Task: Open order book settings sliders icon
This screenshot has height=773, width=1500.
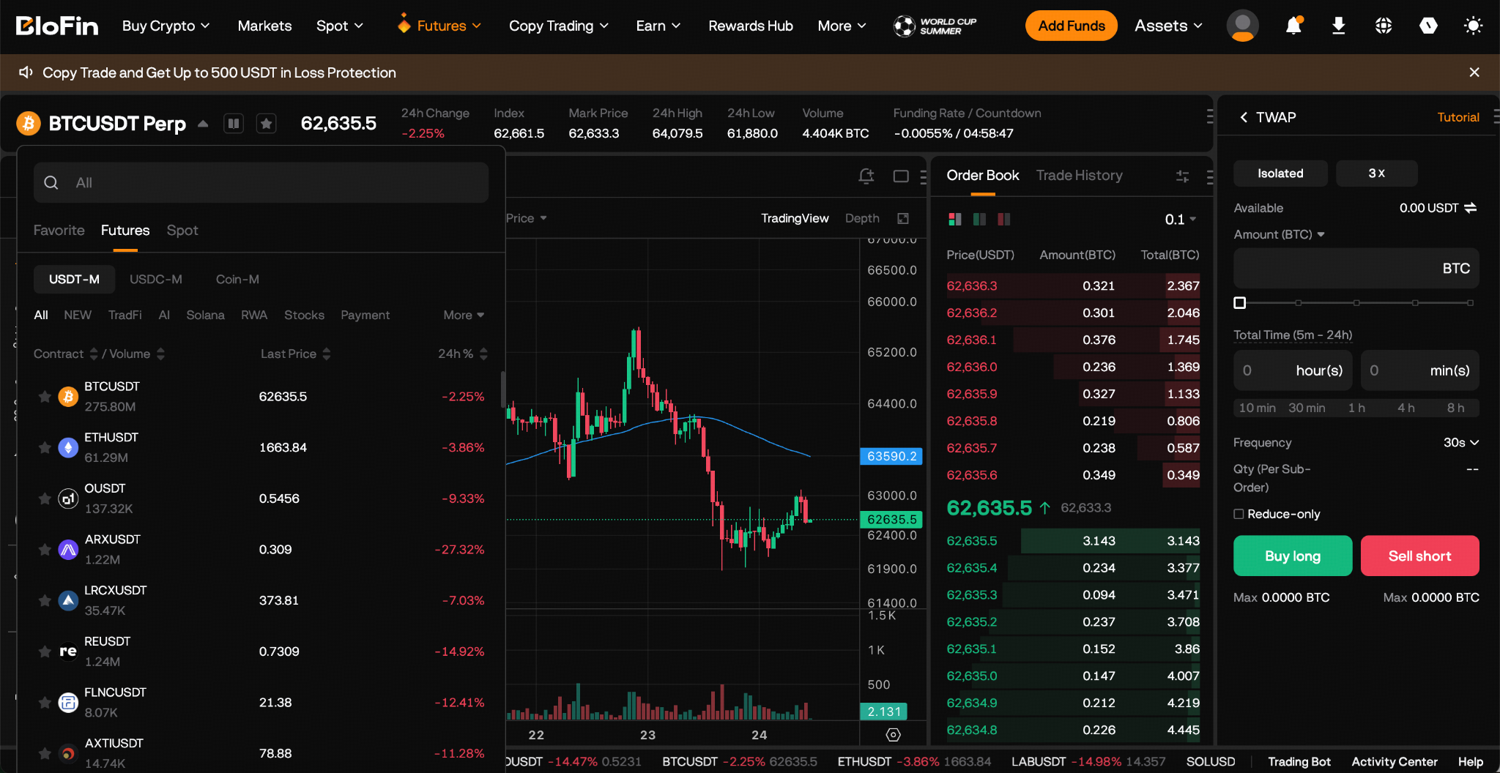Action: 1182,176
